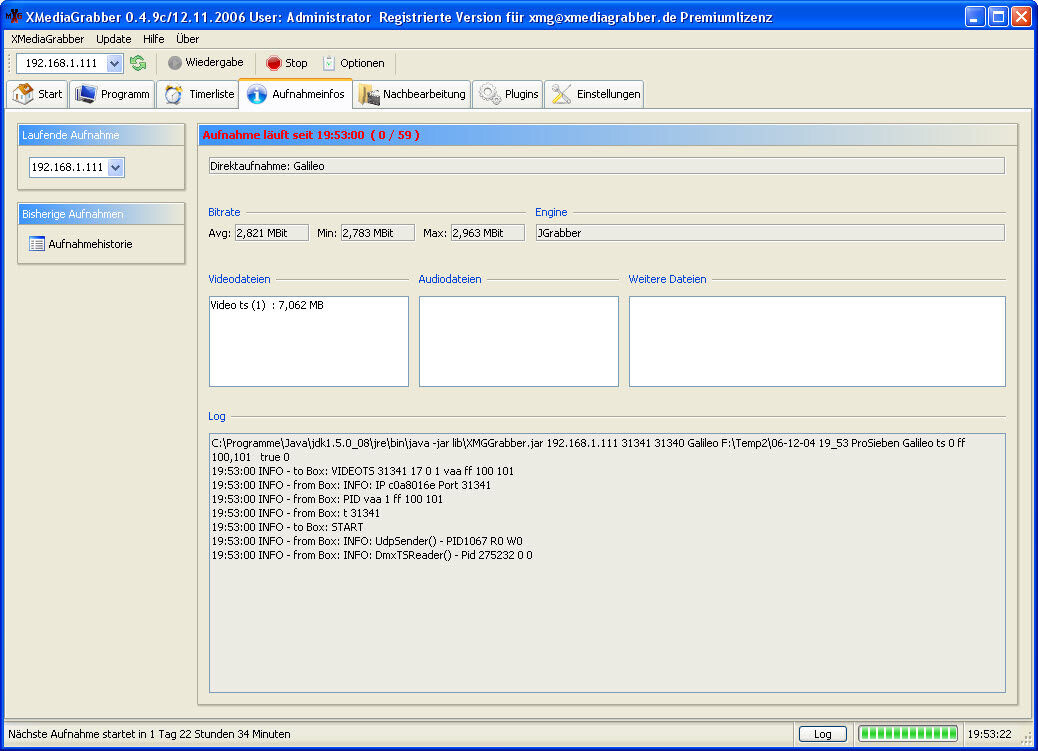1038x751 pixels.
Task: Click the Direktaufnahme: Galileo text field
Action: [x=606, y=166]
